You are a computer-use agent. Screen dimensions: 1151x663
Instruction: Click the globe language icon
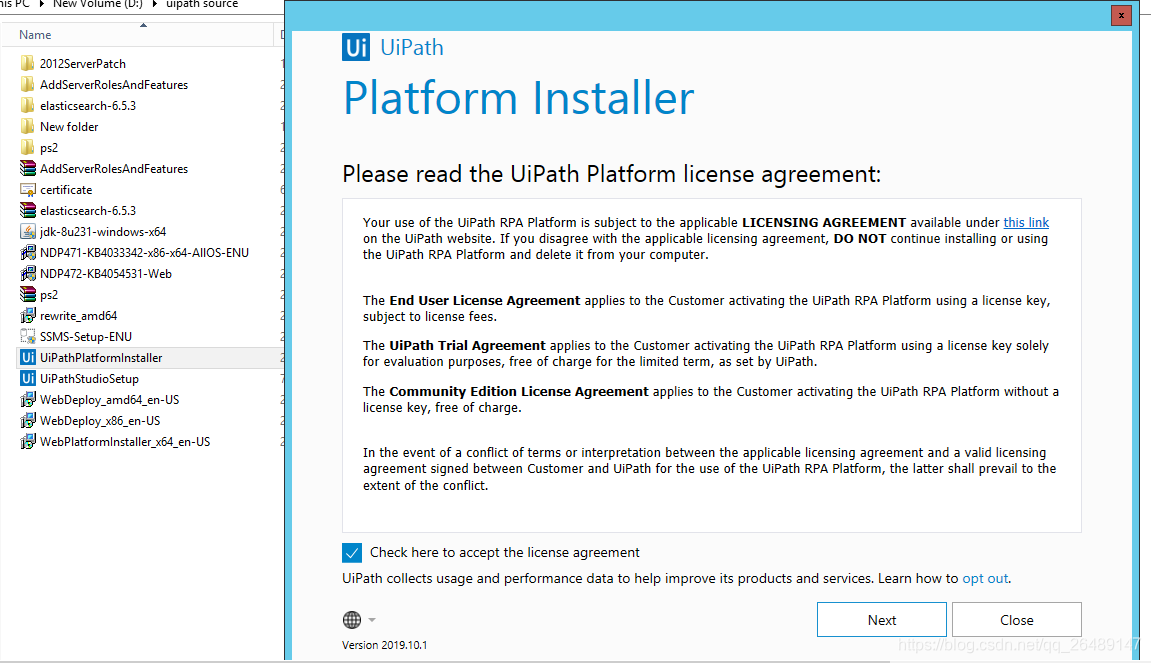[352, 620]
